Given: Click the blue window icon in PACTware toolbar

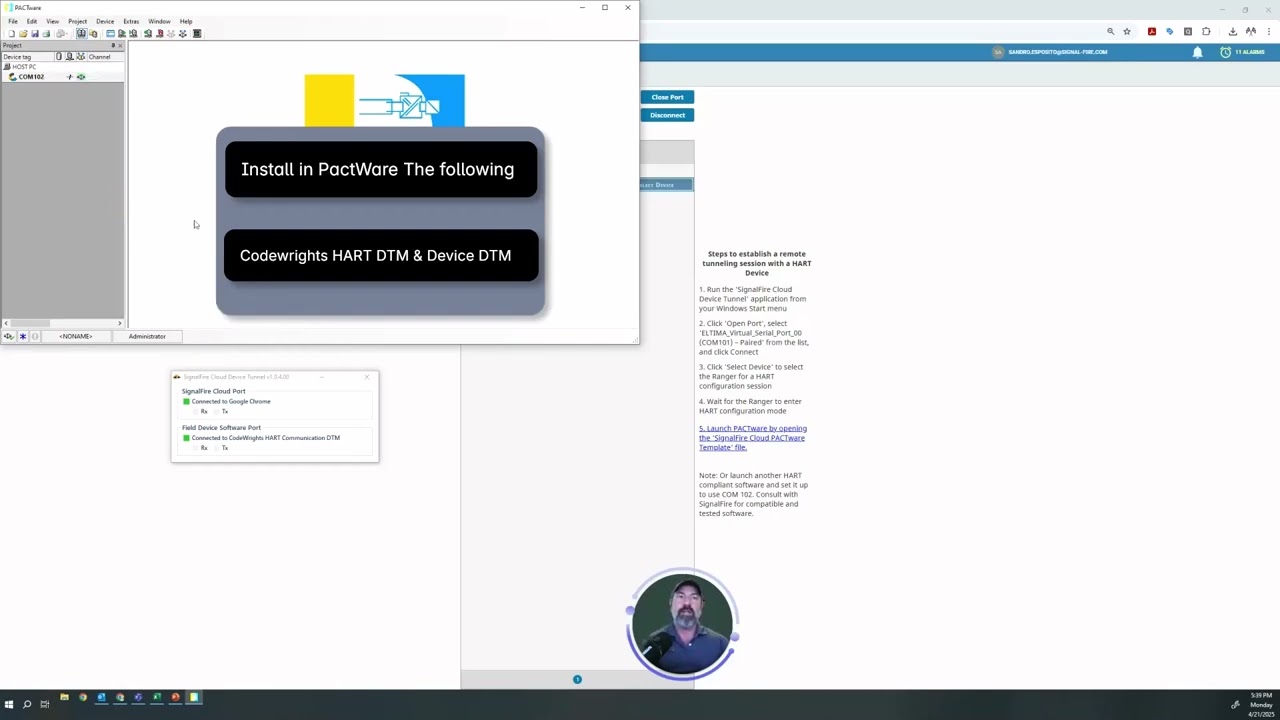Looking at the screenshot, I should point(110,34).
